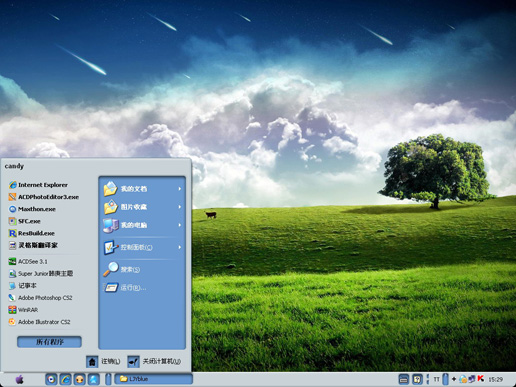This screenshot has width=516, height=387.
Task: Click the blue and orange globe tray icon
Action: coord(463,379)
